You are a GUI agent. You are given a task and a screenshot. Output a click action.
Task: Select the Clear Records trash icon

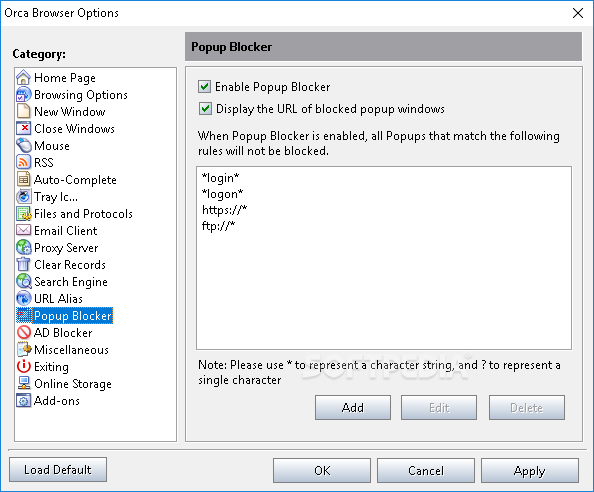tap(23, 264)
